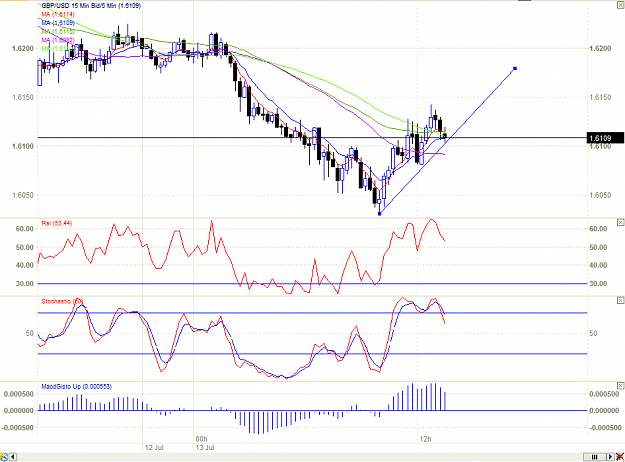Close the MacdGisto indicator panel
The image size is (625, 462).
(x=621, y=385)
